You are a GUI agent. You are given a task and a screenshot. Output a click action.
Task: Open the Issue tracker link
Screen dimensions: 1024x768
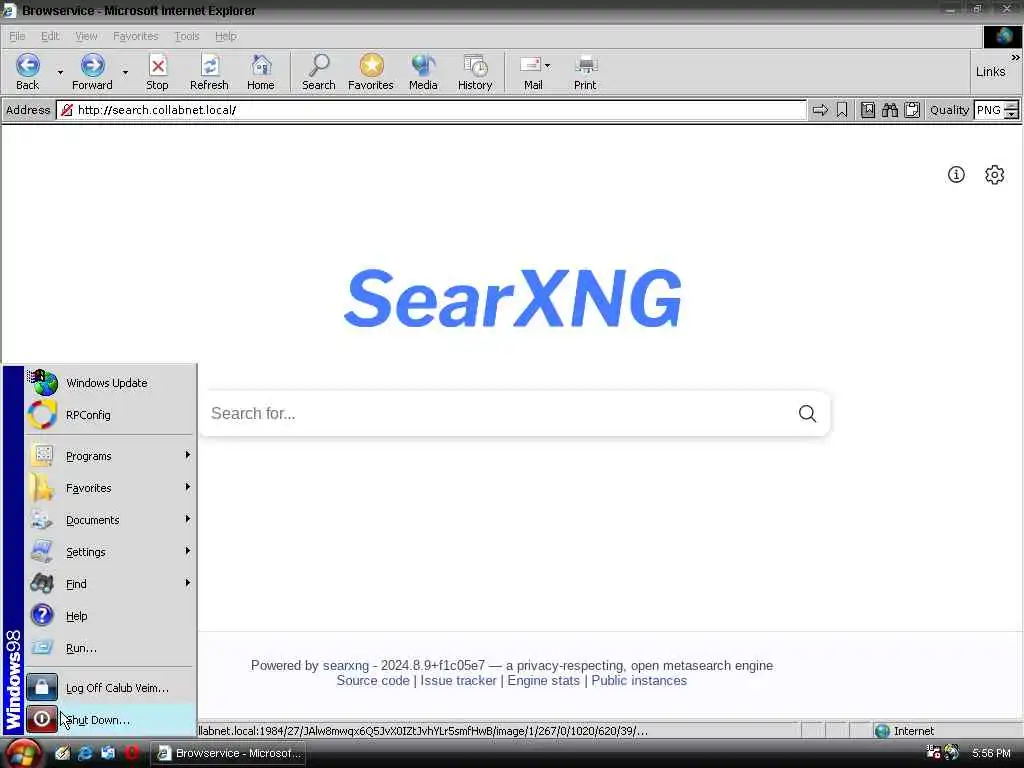click(458, 680)
